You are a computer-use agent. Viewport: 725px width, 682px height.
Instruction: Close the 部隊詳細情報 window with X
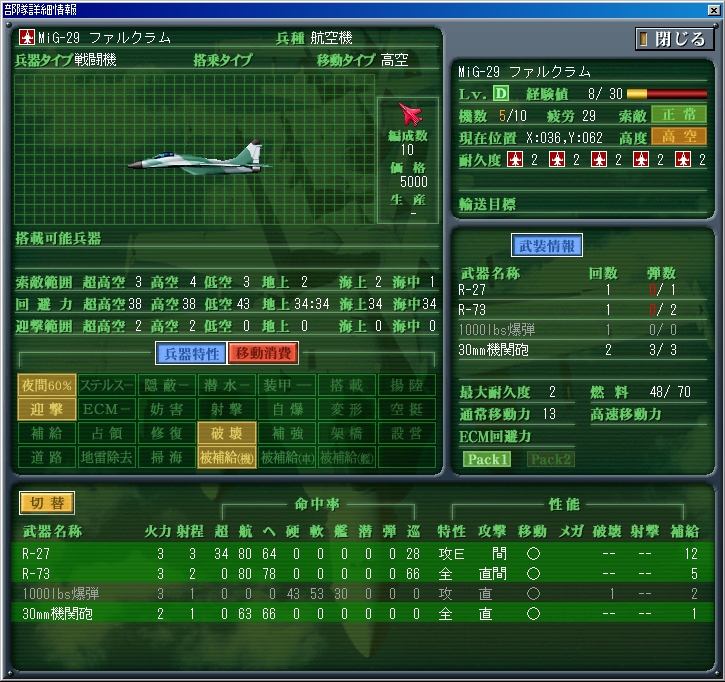tap(713, 10)
